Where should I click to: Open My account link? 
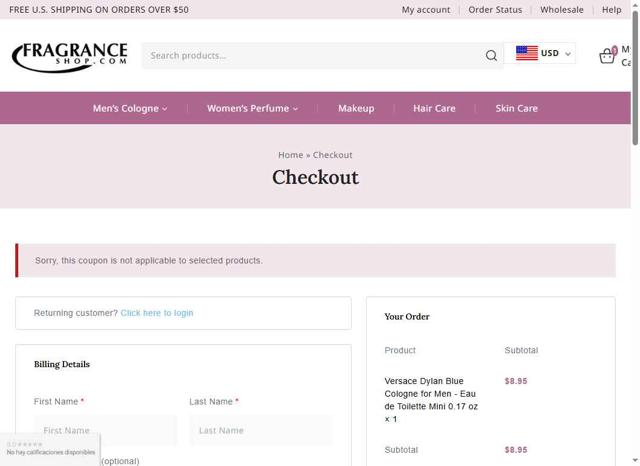426,10
